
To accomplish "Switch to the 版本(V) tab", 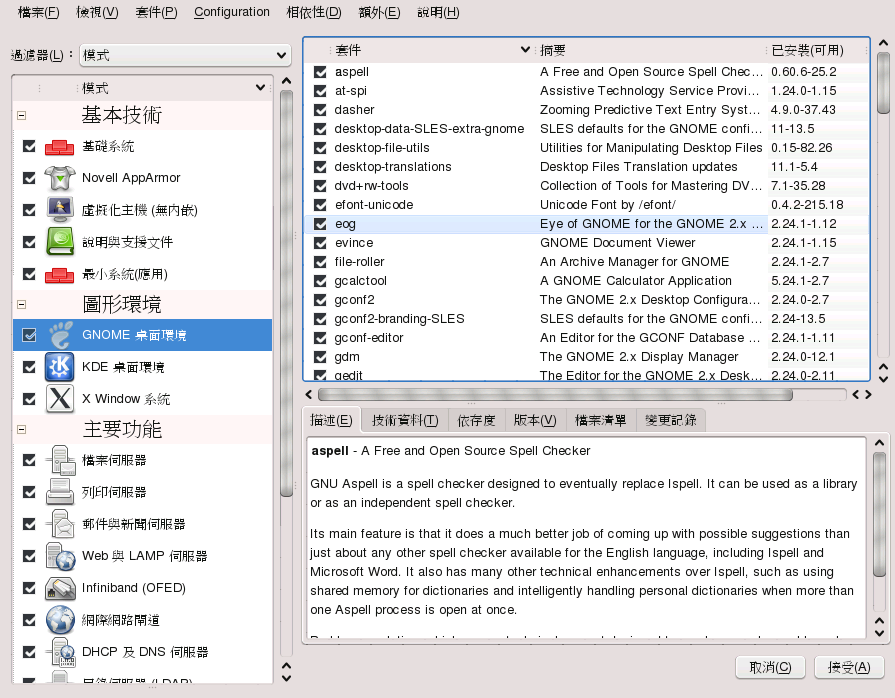I will pyautogui.click(x=535, y=421).
